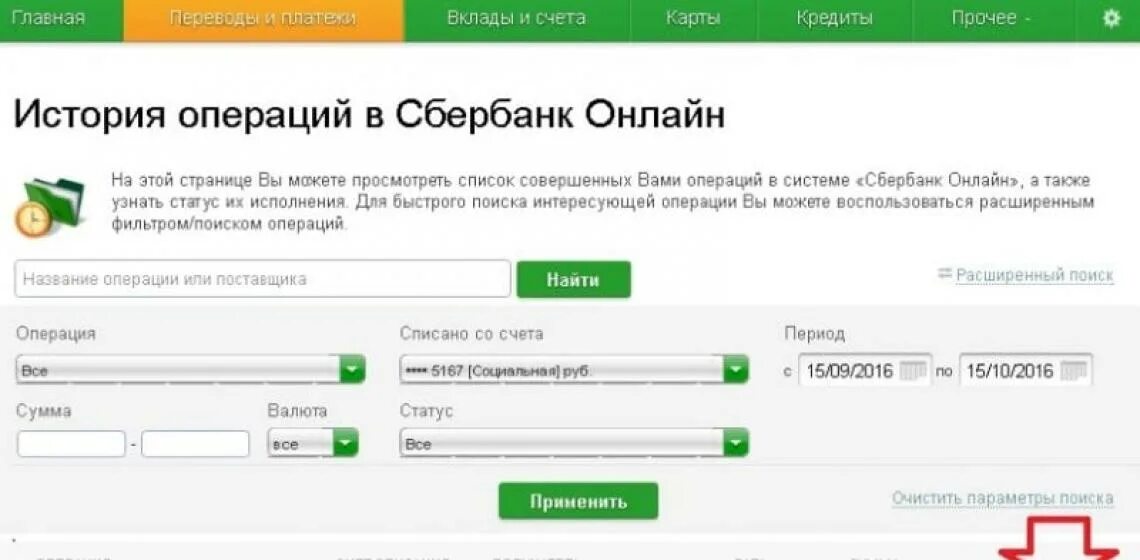
Task: Switch to Вклады и счета tab
Action: tap(517, 18)
